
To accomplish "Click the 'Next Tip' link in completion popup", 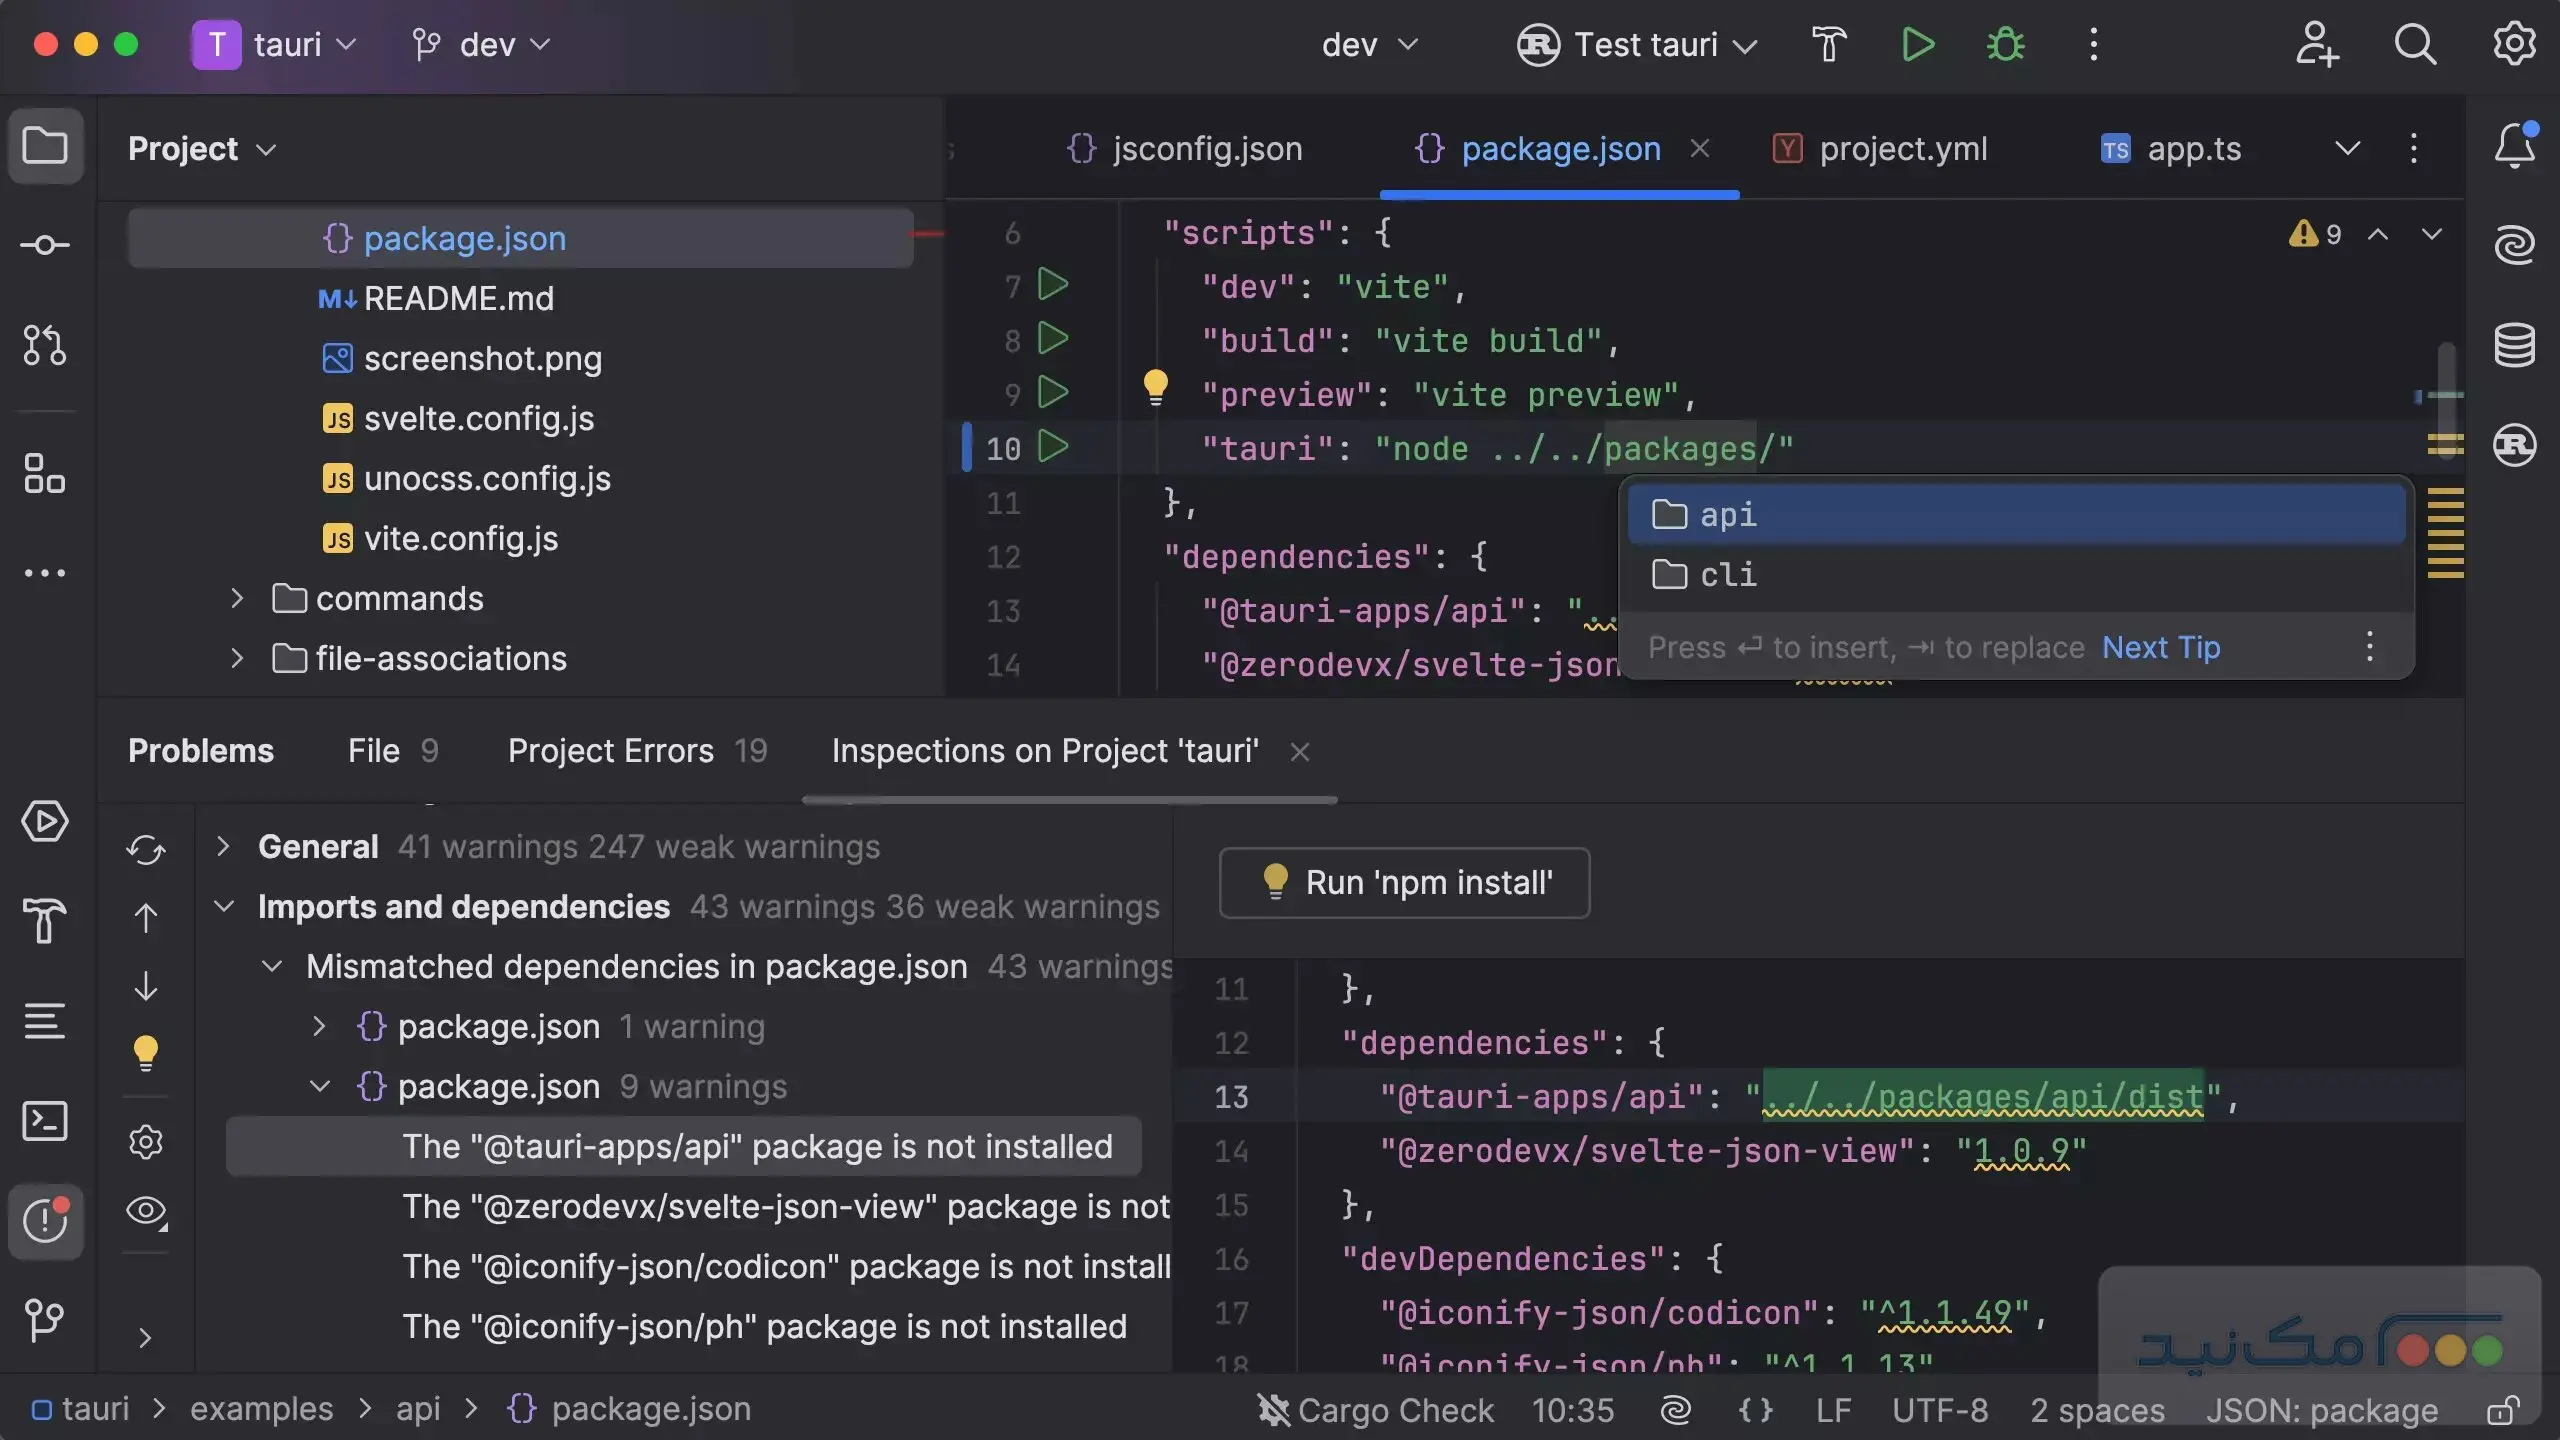I will pos(2160,647).
